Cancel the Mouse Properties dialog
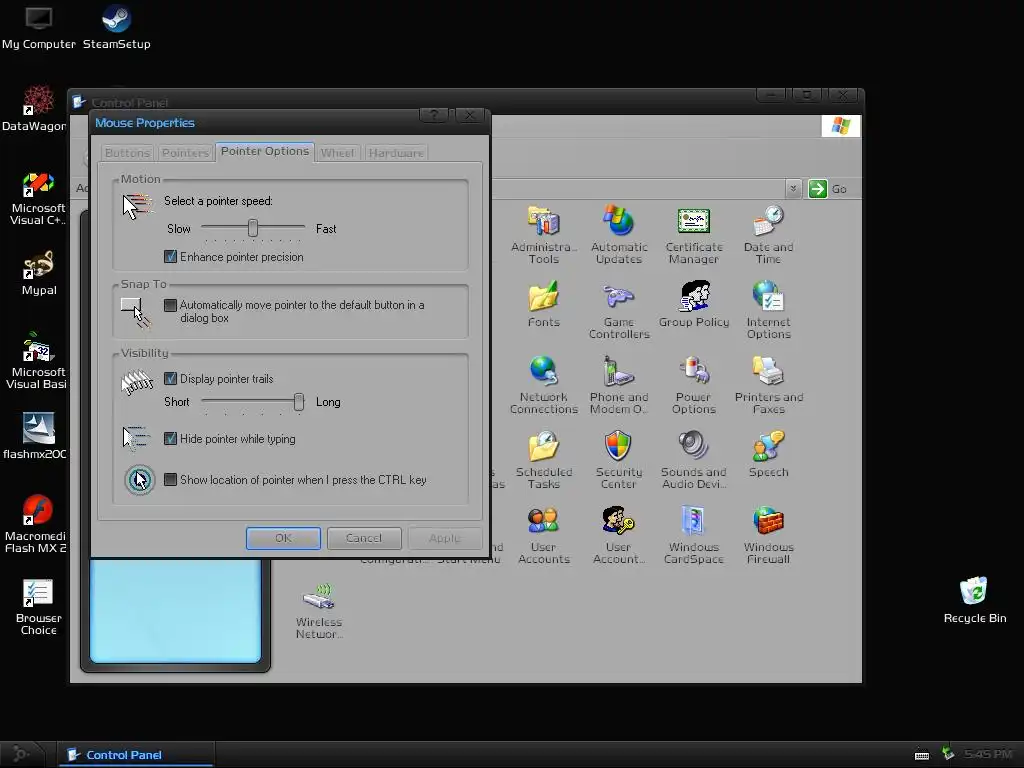Image resolution: width=1024 pixels, height=768 pixels. tap(364, 538)
